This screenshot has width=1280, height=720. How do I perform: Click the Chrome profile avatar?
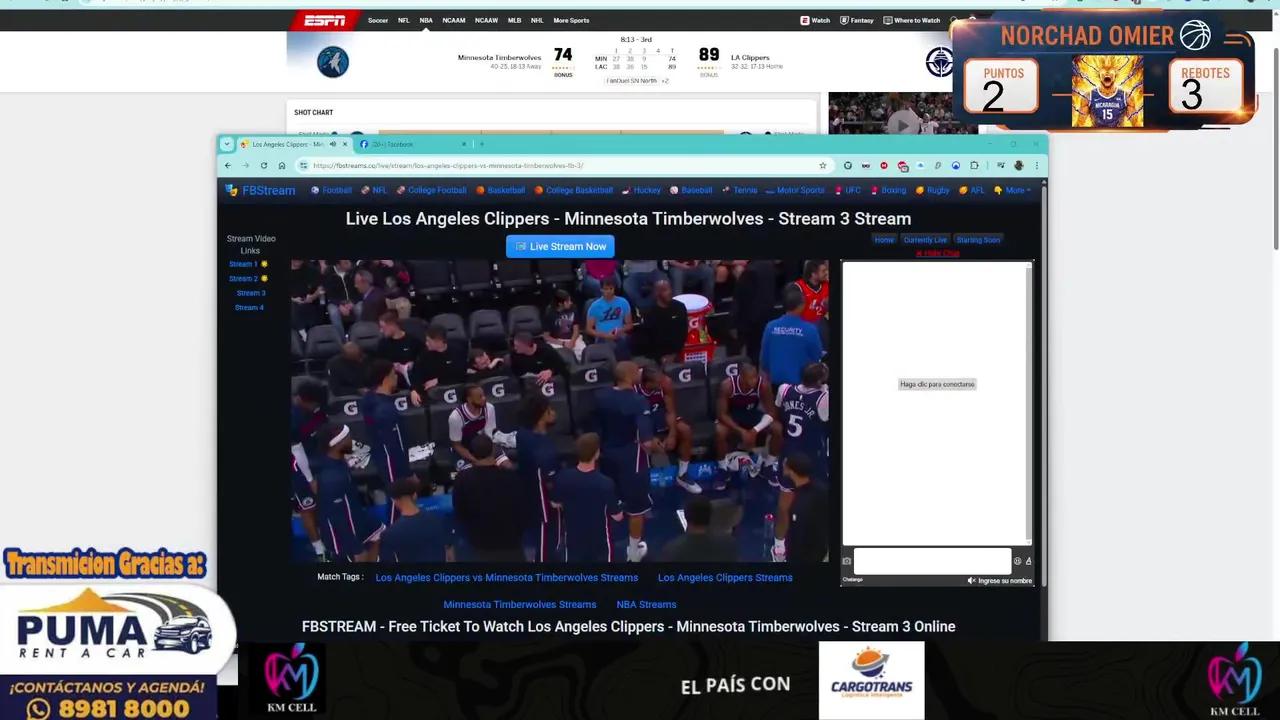tap(1019, 165)
